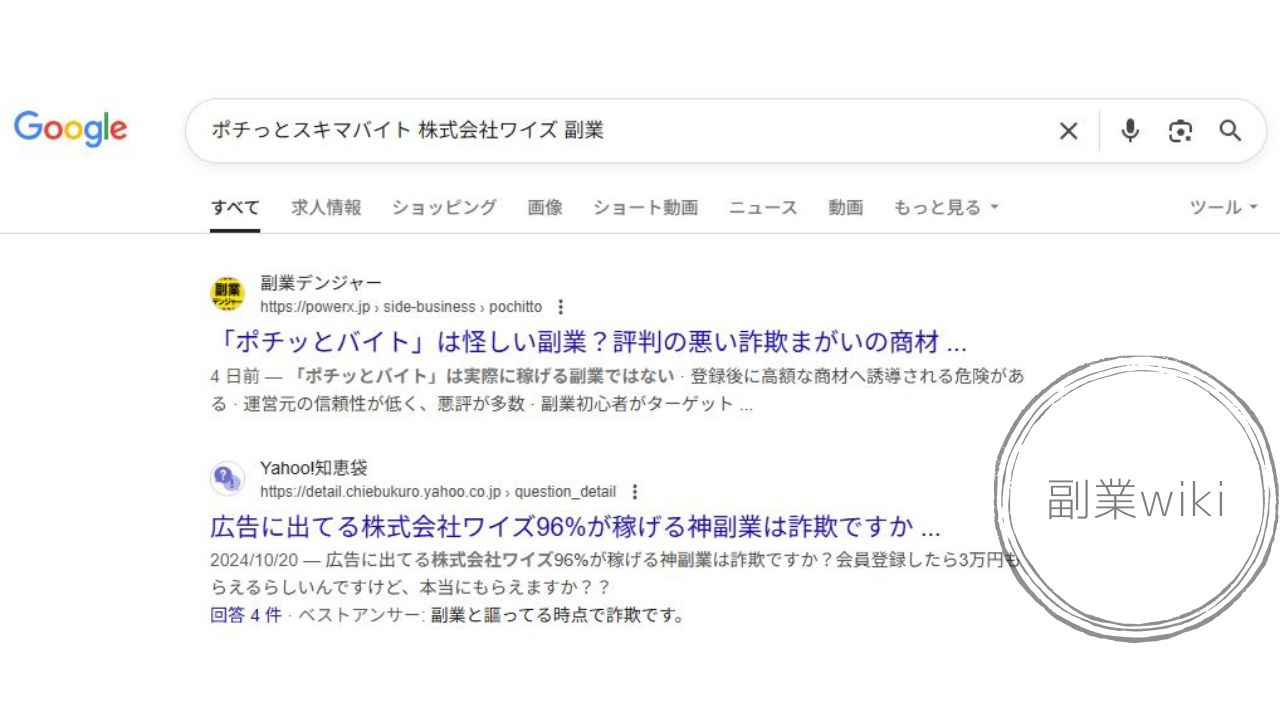Expand the もっと見る dropdown
Viewport: 1280px width, 720px height.
946,208
